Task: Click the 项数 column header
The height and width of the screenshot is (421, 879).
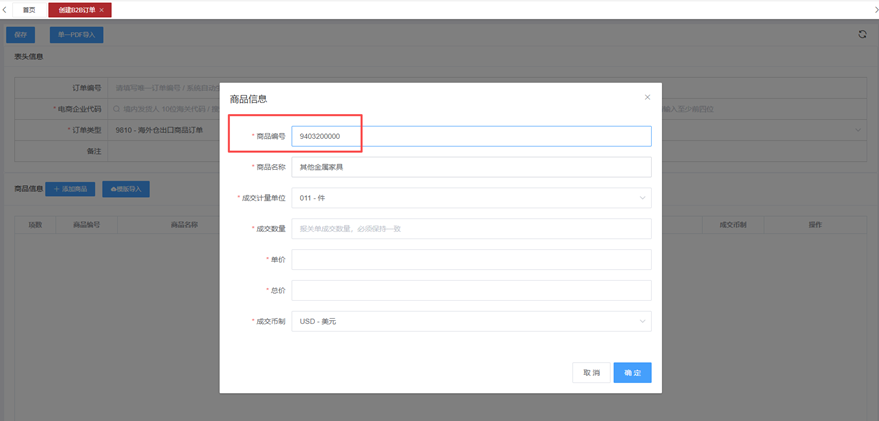Action: tap(35, 225)
